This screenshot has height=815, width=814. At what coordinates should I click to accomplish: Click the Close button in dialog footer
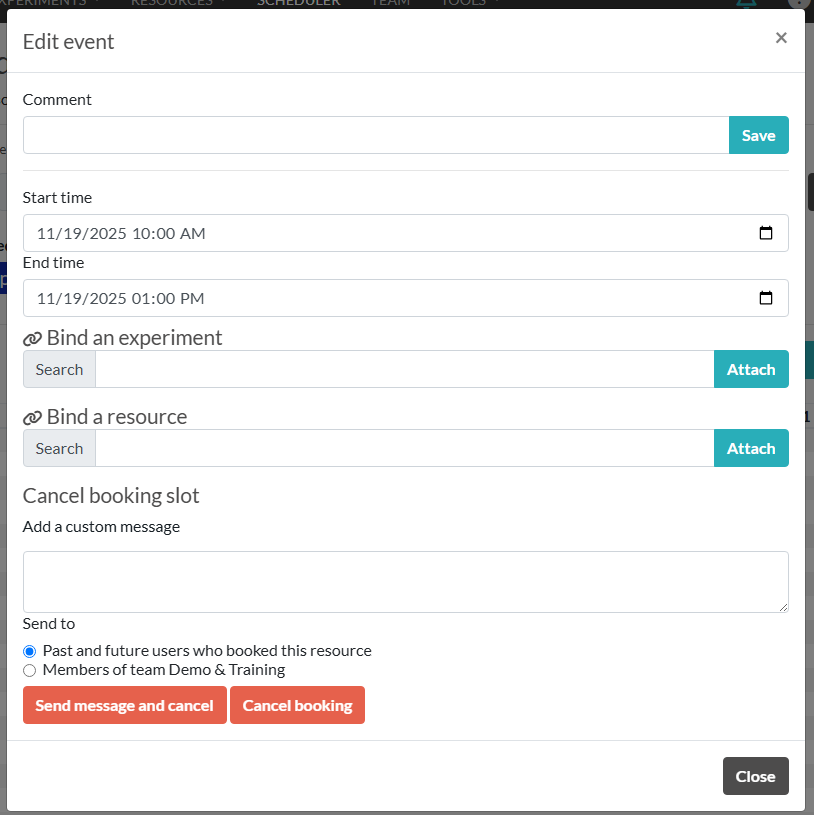pos(755,776)
